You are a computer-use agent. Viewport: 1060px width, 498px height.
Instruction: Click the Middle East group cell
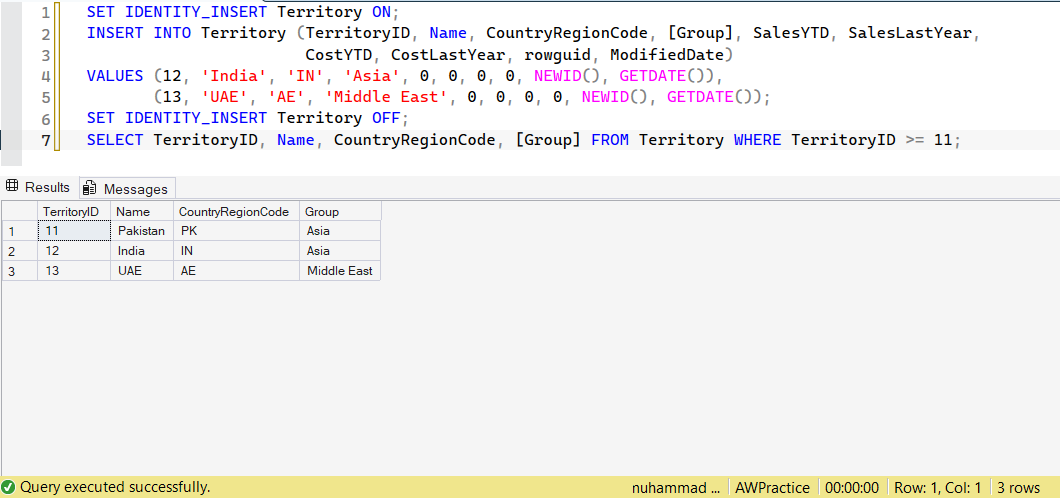[x=340, y=271]
